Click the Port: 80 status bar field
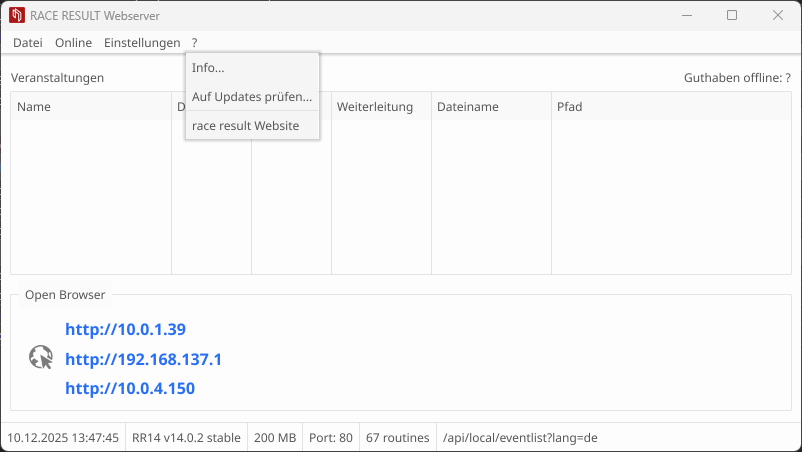Screen dimensions: 802x452 pos(331,438)
